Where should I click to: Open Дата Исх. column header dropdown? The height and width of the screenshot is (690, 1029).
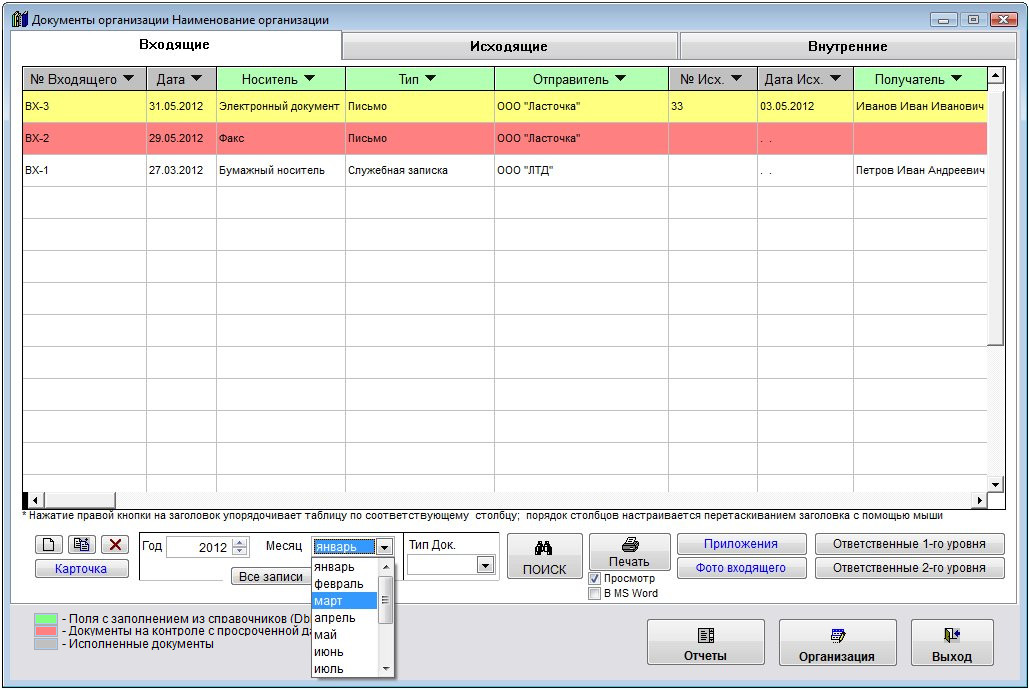(x=835, y=79)
